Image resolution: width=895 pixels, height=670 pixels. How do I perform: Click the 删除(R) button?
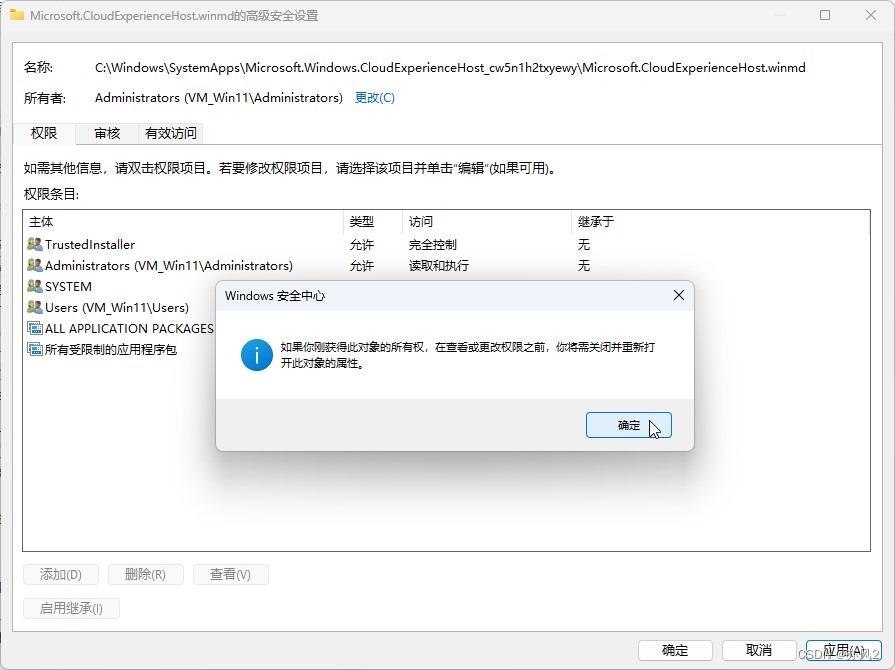[x=146, y=574]
